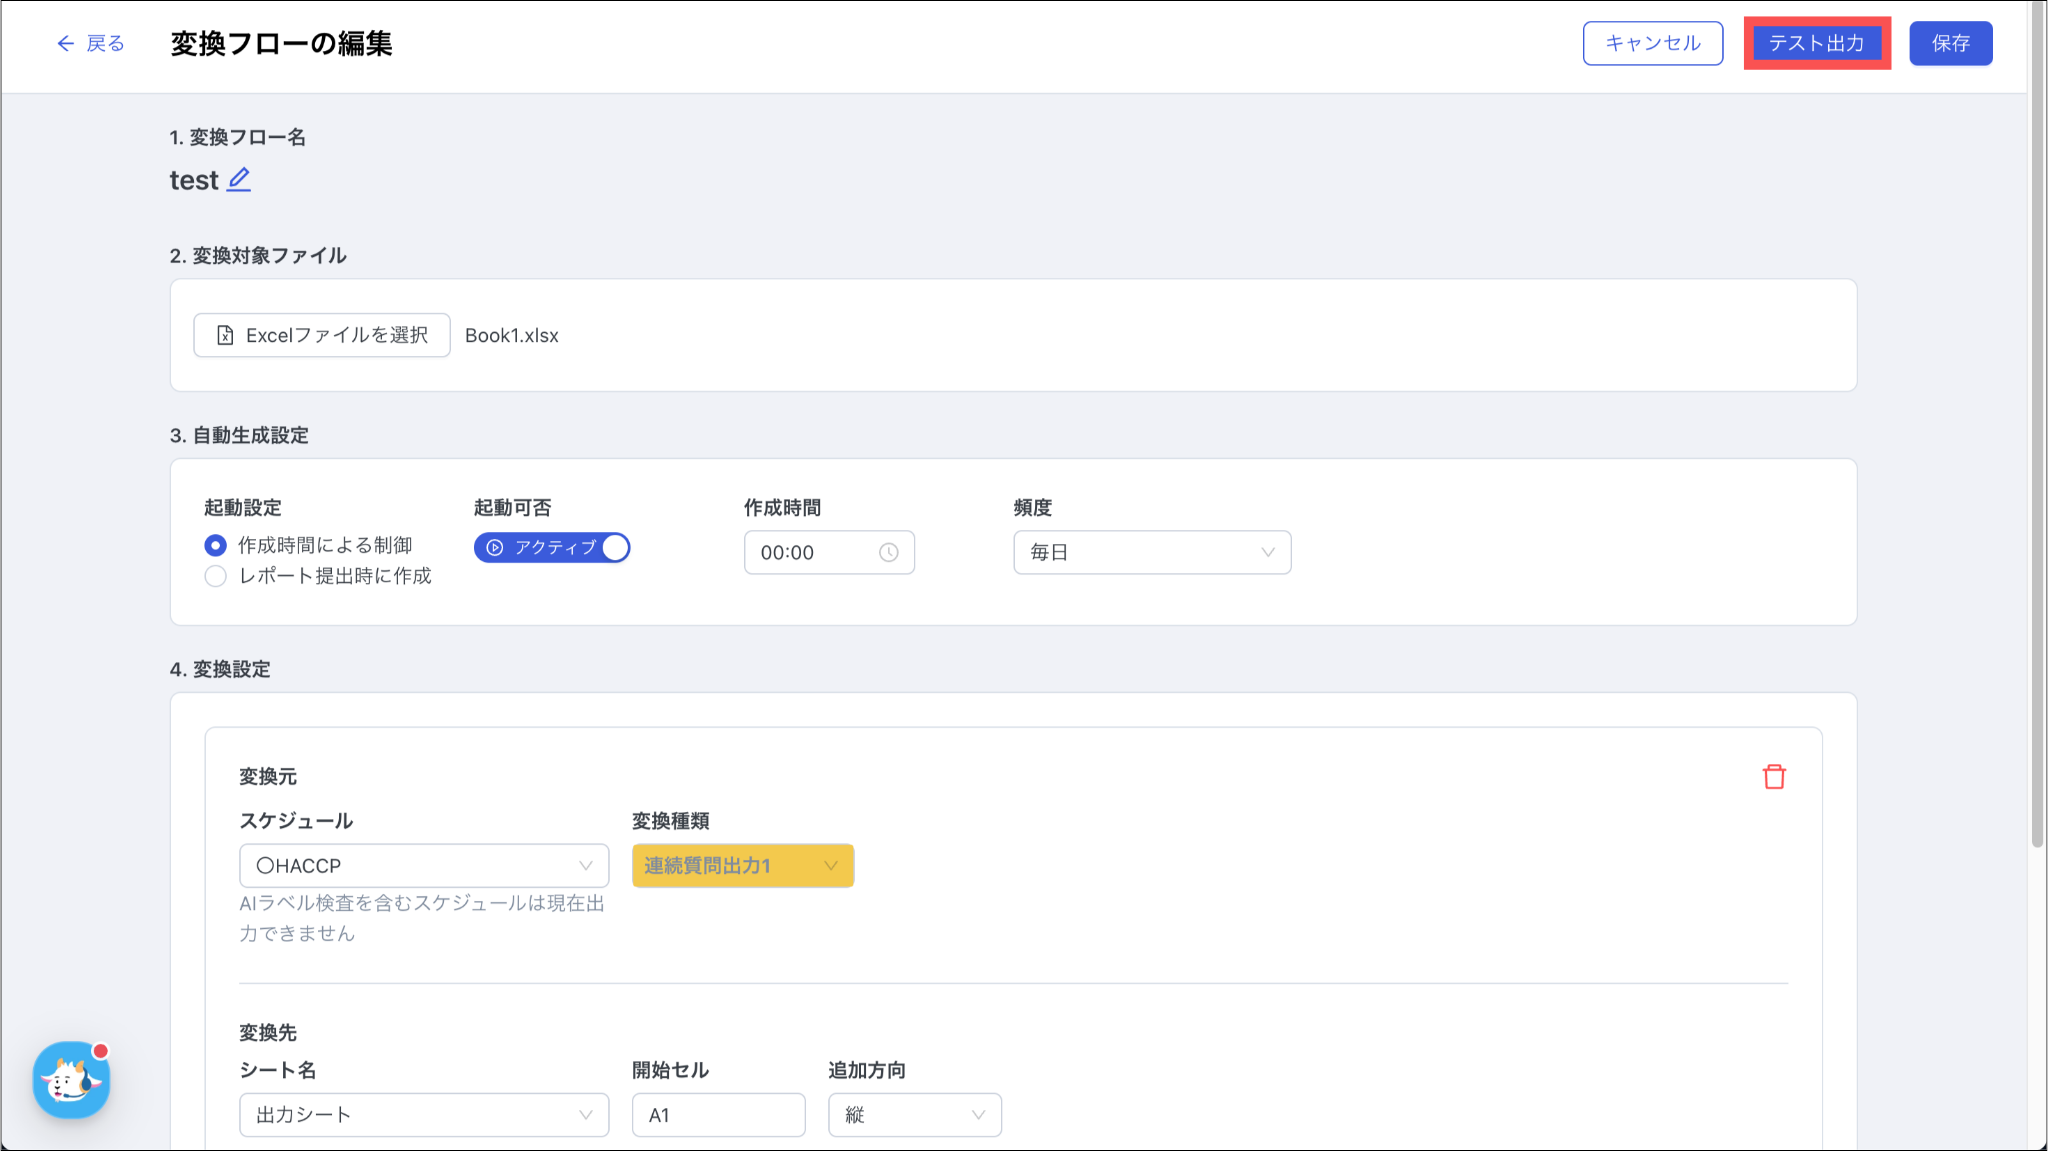The image size is (2048, 1151).
Task: Open the mascot chat assistant icon
Action: pos(71,1080)
